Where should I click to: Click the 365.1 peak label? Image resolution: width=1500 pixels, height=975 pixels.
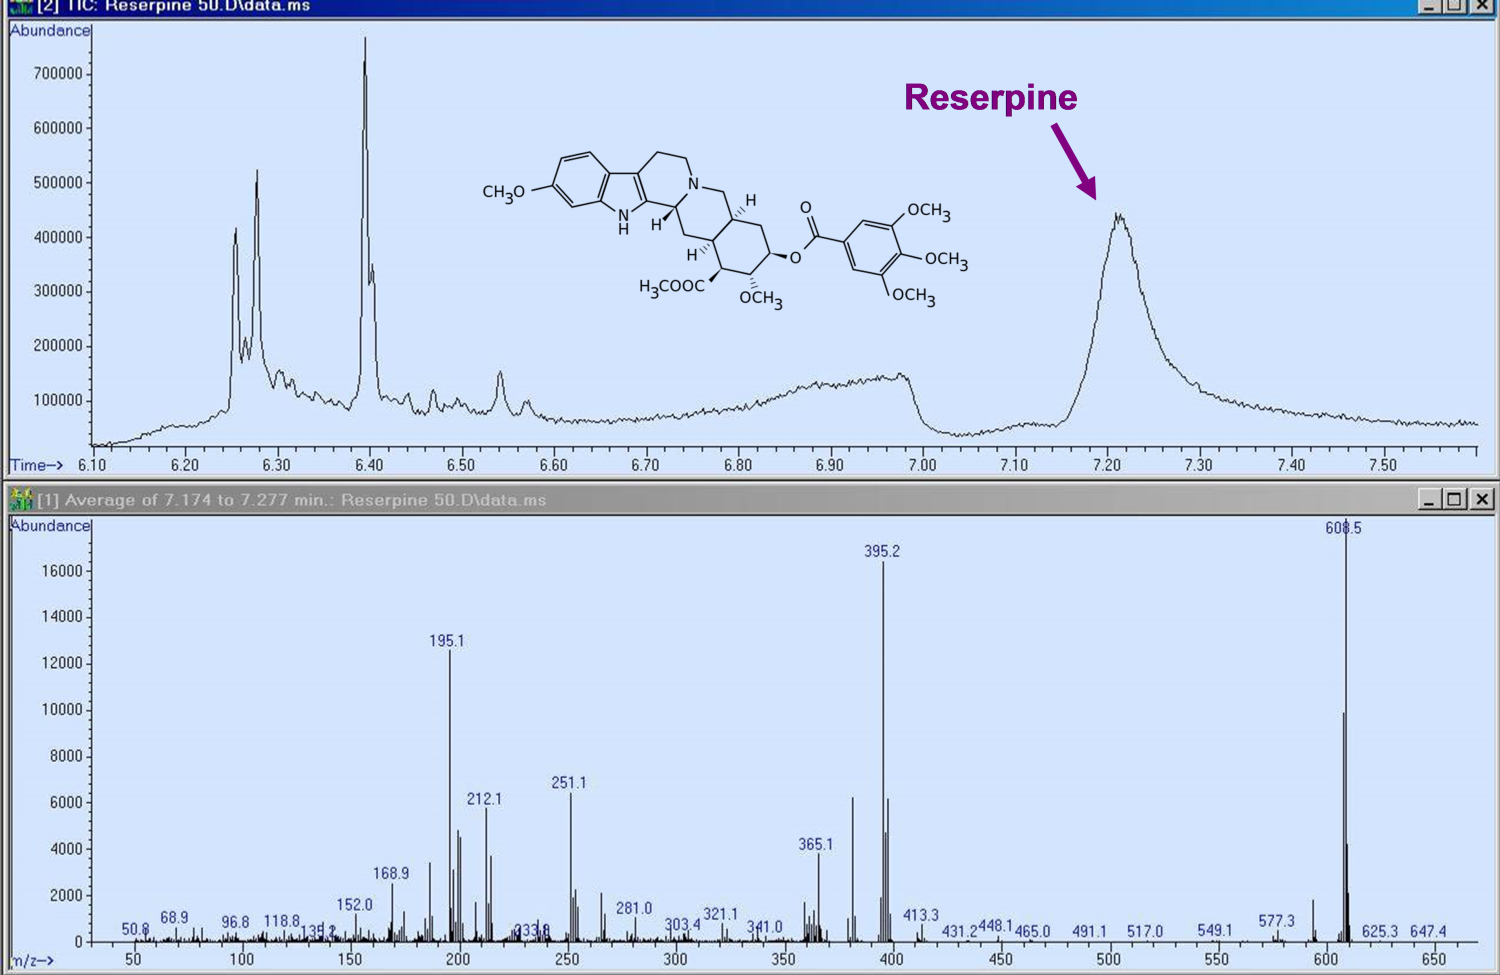coord(815,844)
